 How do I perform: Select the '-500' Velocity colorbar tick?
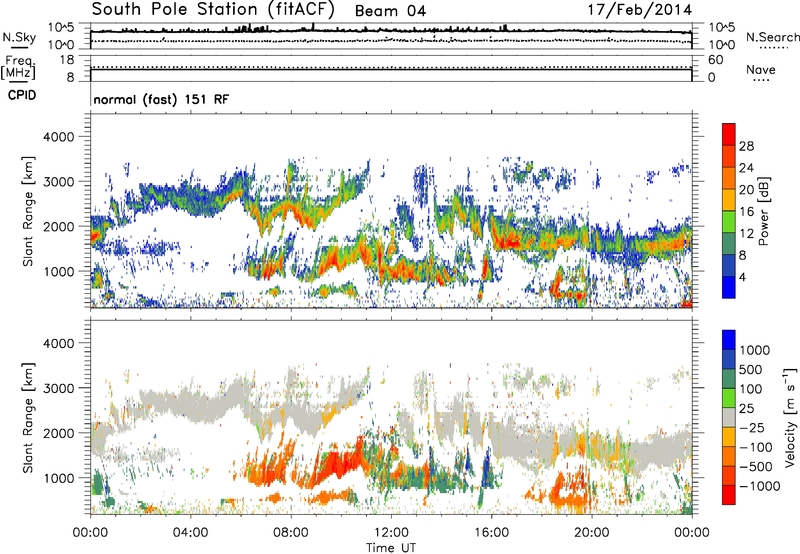[x=756, y=467]
